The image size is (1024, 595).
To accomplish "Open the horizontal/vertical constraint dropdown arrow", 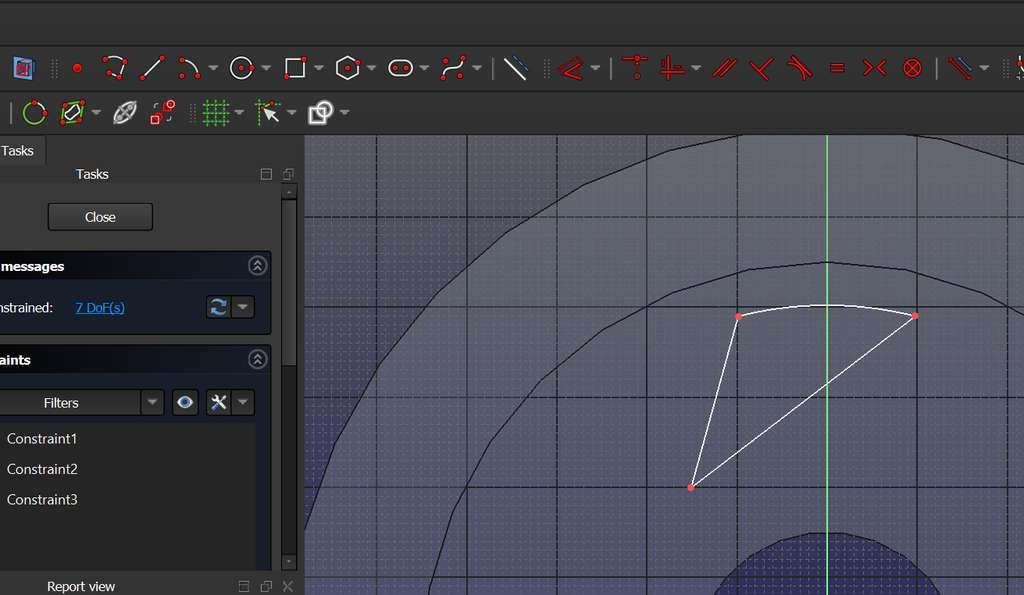I will [x=696, y=68].
